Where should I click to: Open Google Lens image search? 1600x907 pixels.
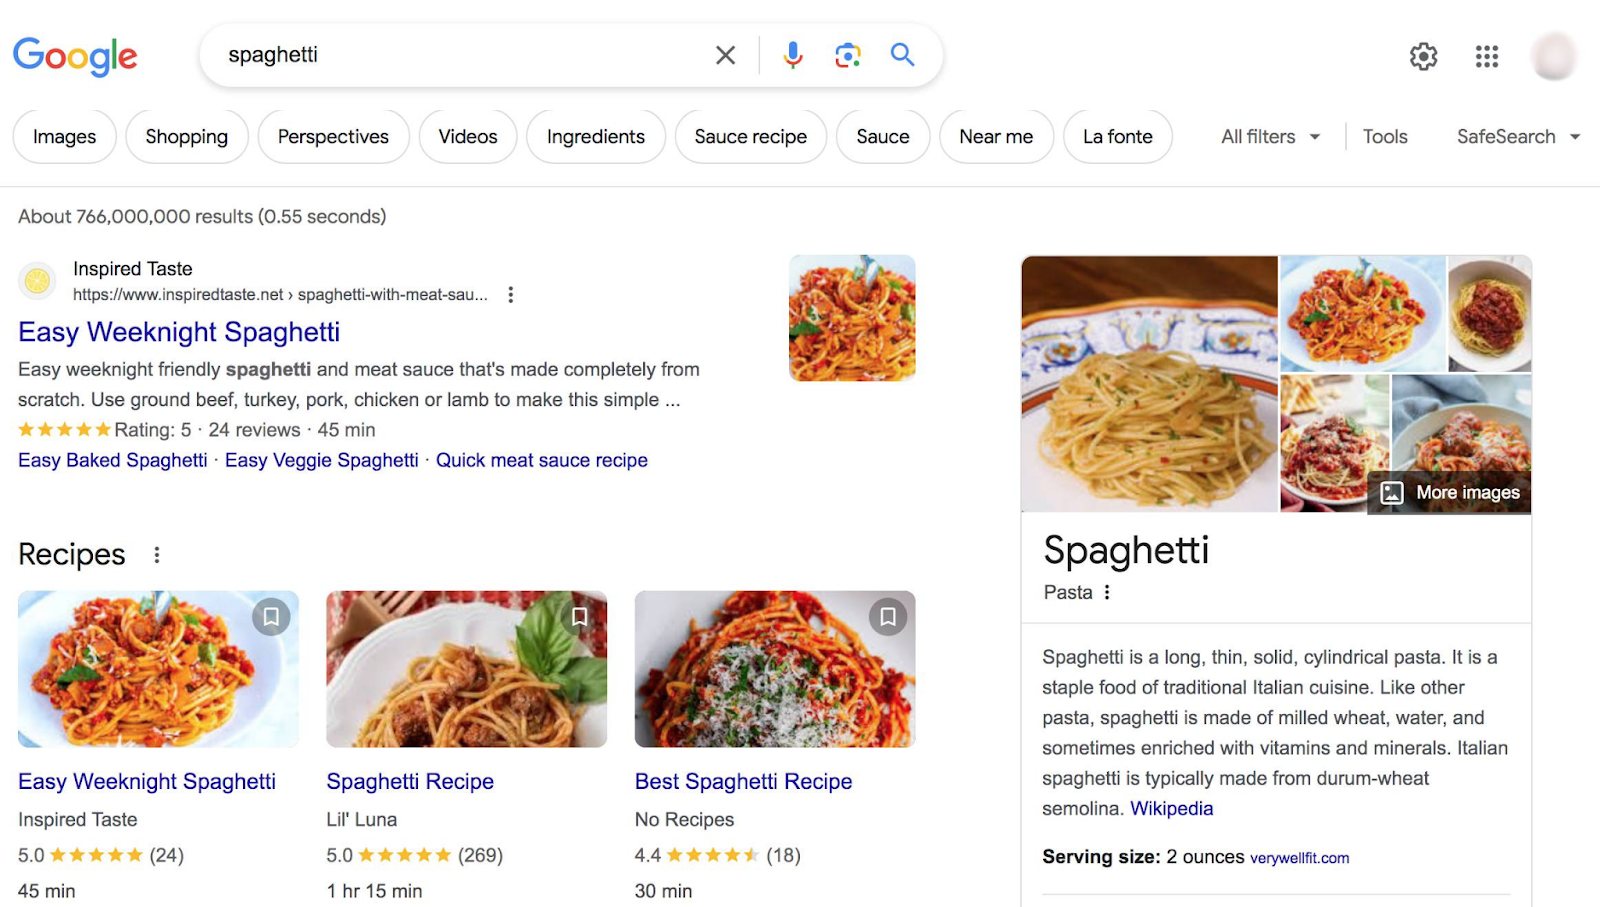[x=848, y=55]
